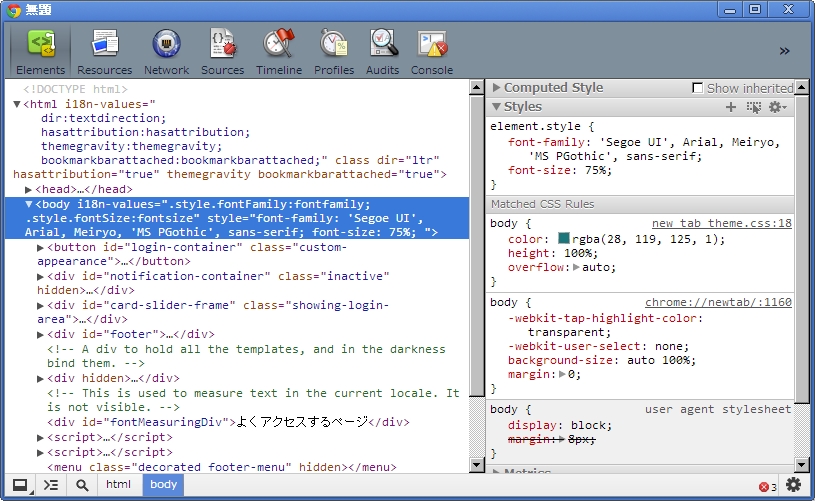Expand the notification-container div node
The height and width of the screenshot is (501, 815).
(x=41, y=277)
